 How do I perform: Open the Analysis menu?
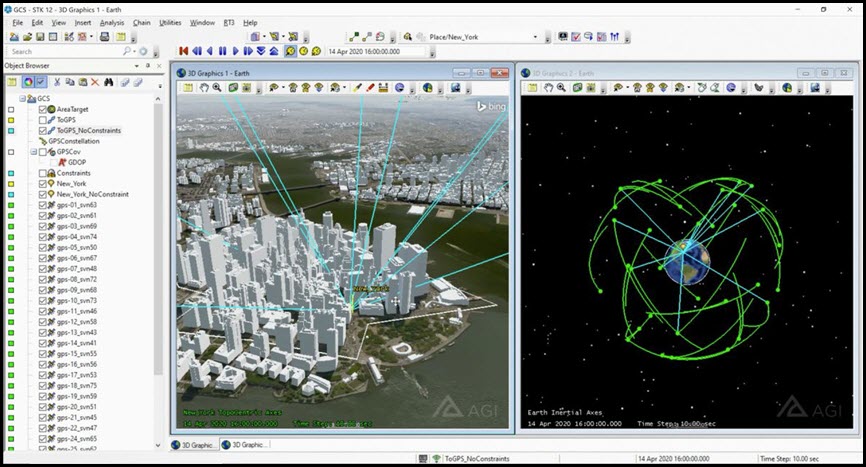(x=112, y=23)
